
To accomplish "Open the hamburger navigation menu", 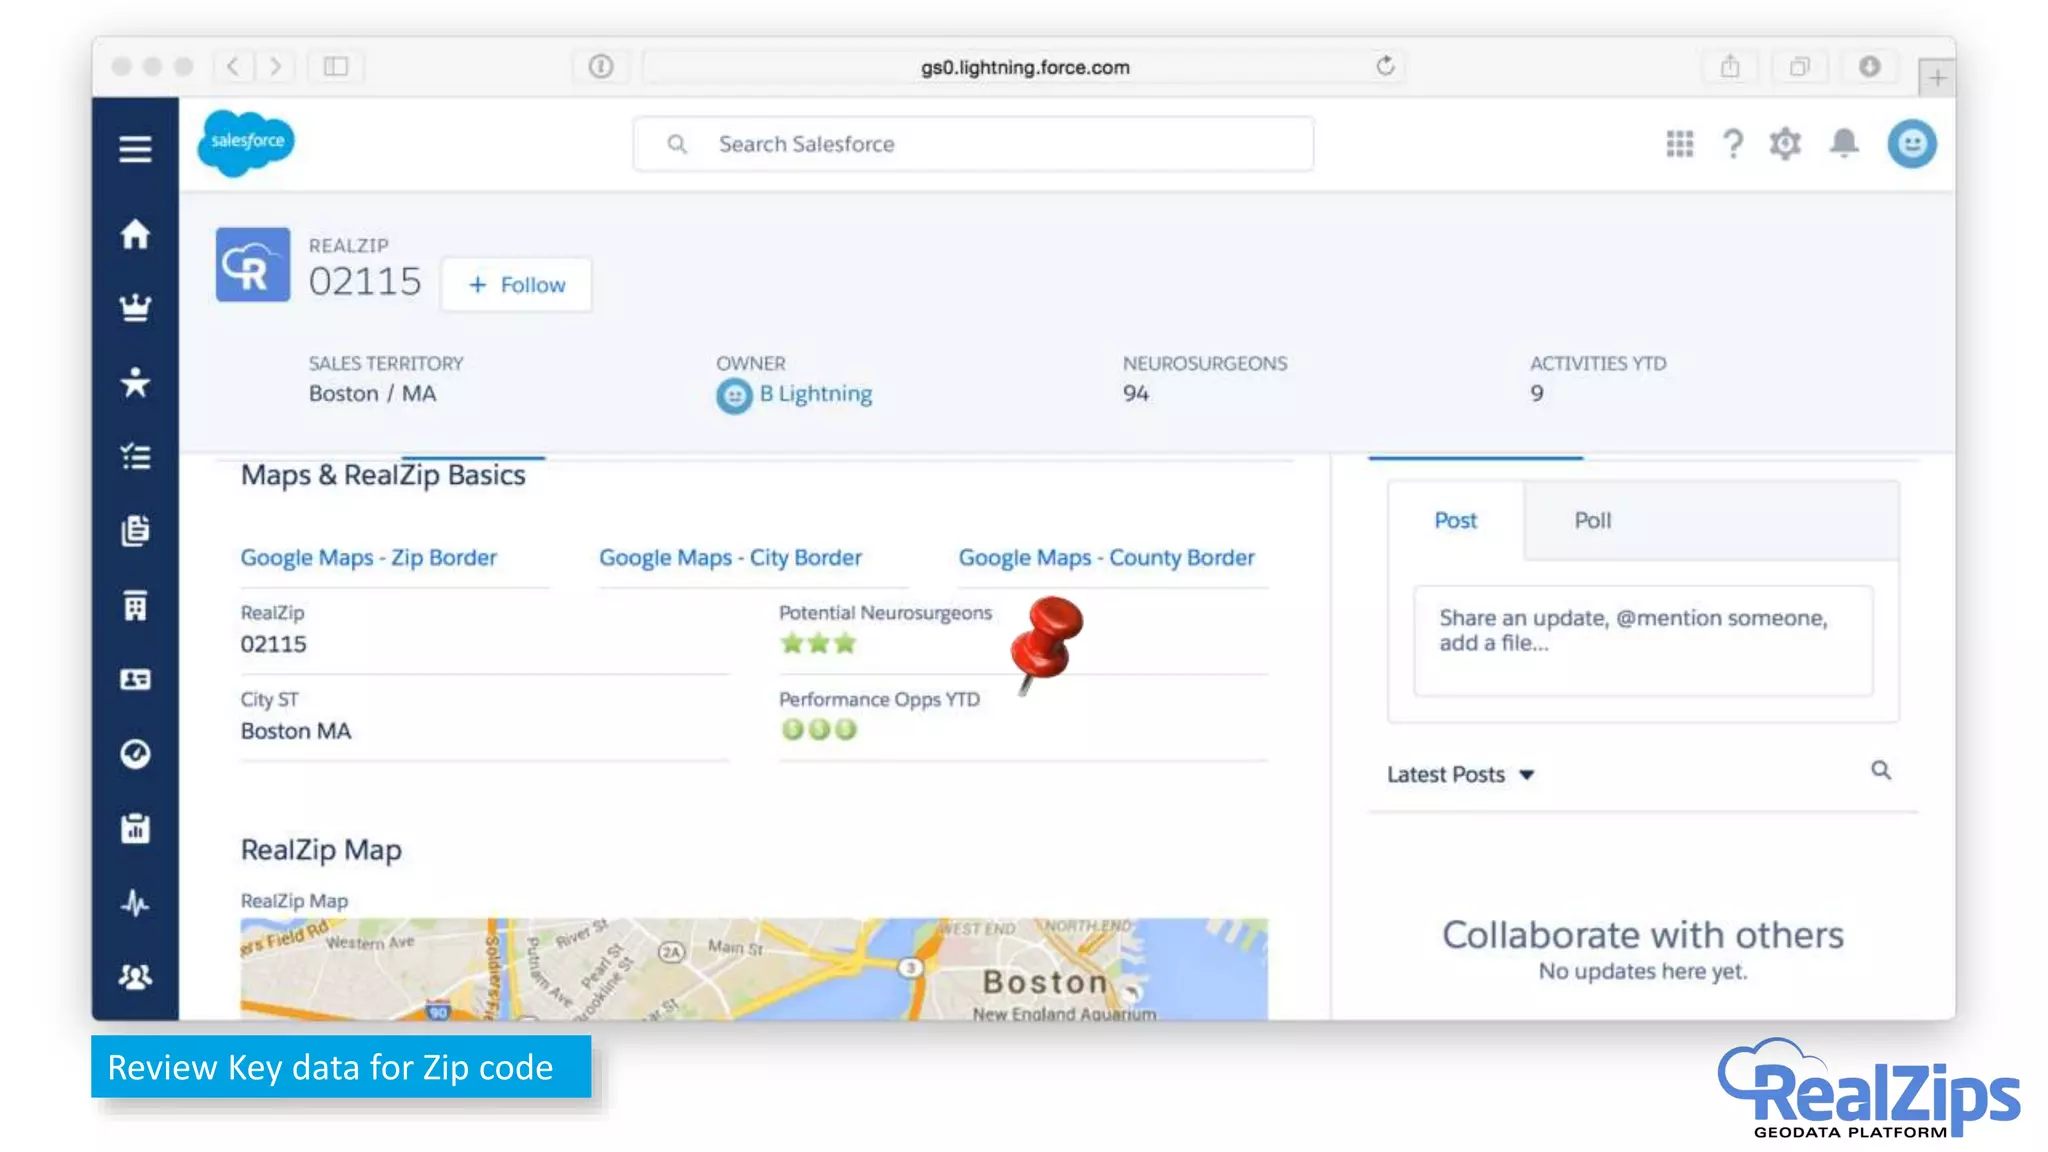I will [135, 148].
